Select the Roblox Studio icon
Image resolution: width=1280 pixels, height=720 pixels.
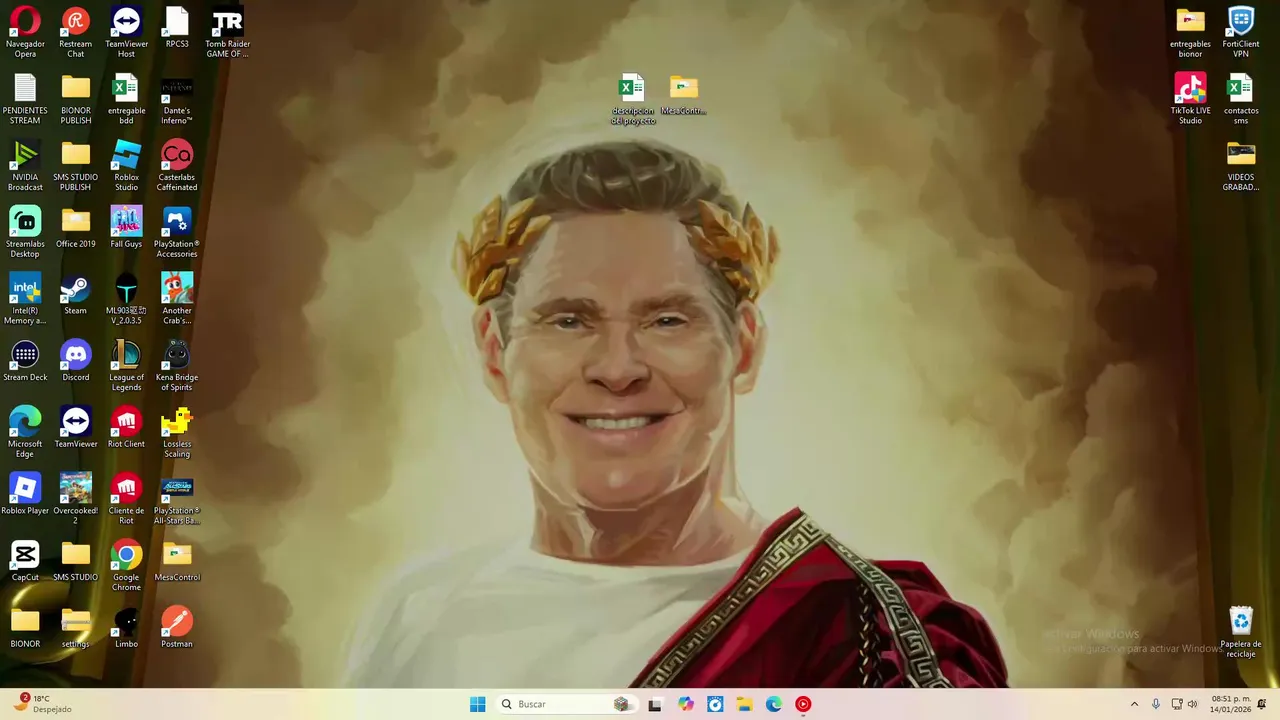[x=126, y=166]
